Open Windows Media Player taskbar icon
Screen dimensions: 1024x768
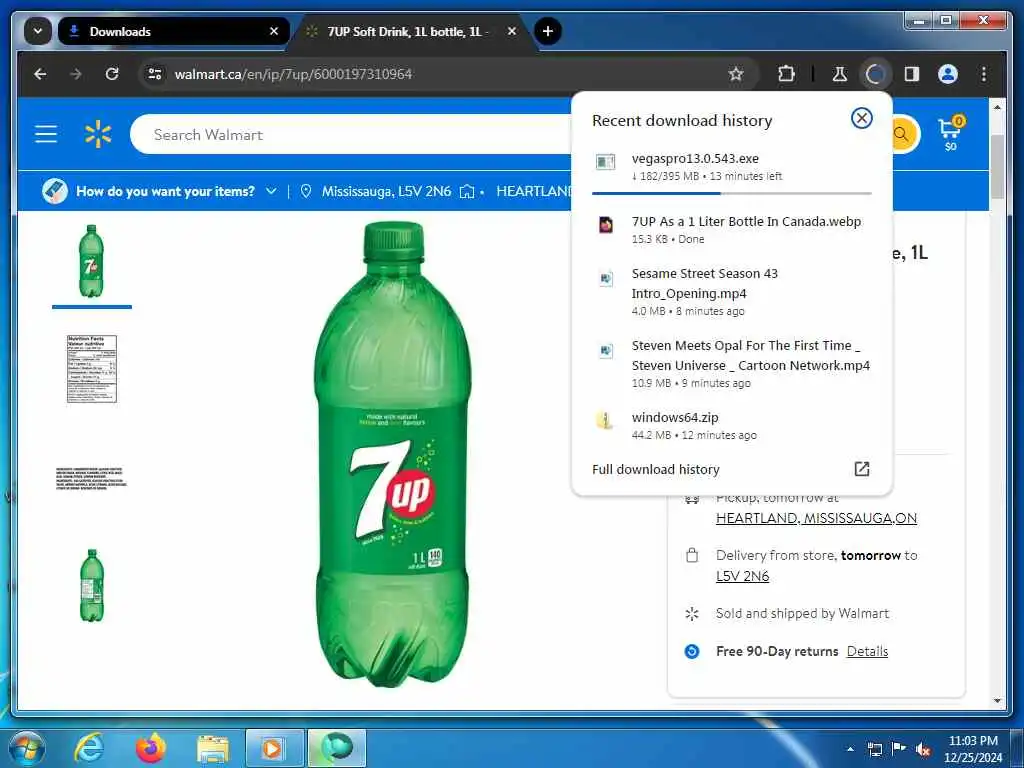[274, 748]
